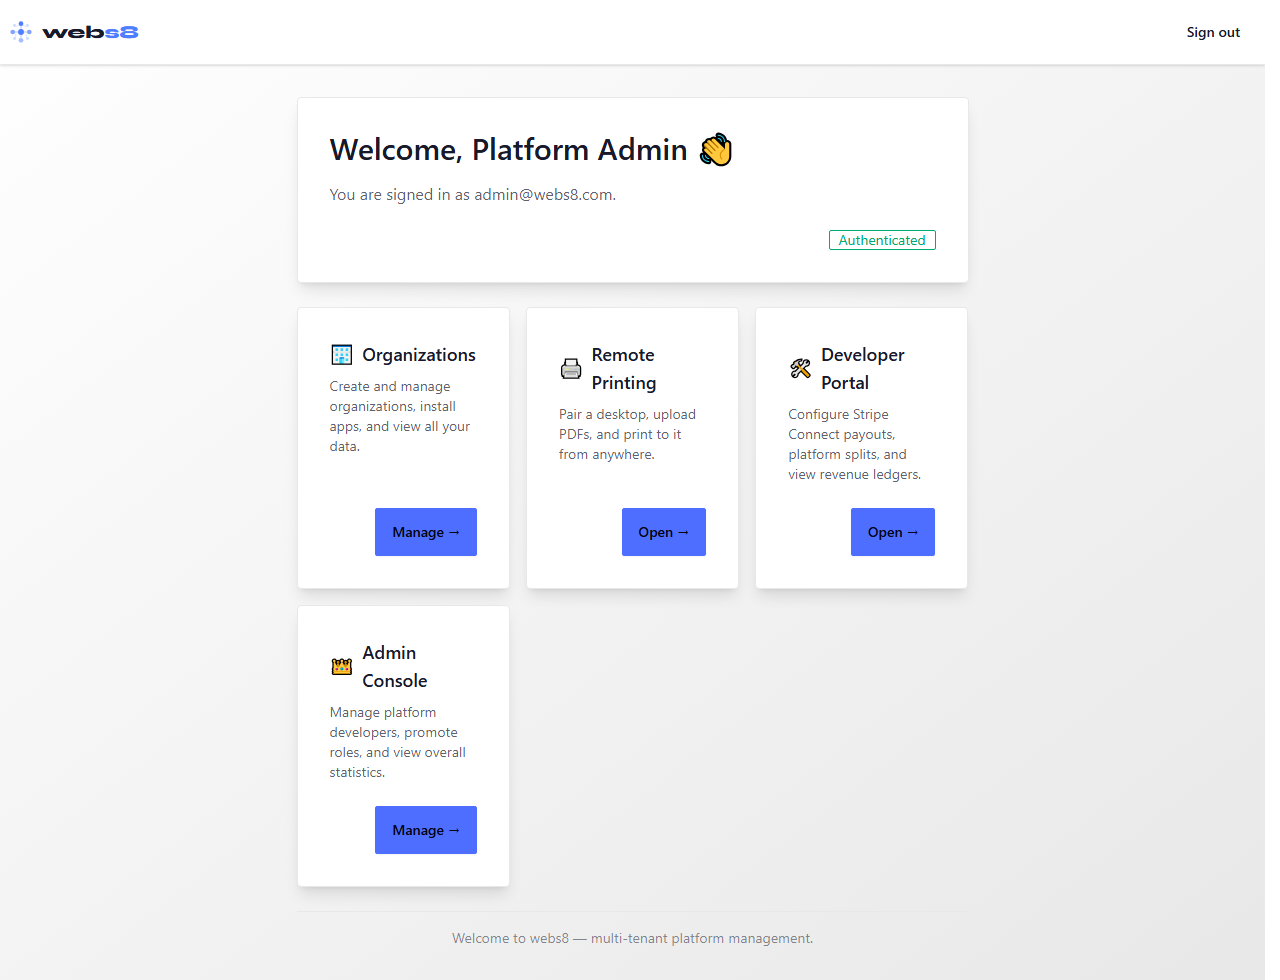
Task: Sign out of the platform
Action: pos(1213,32)
